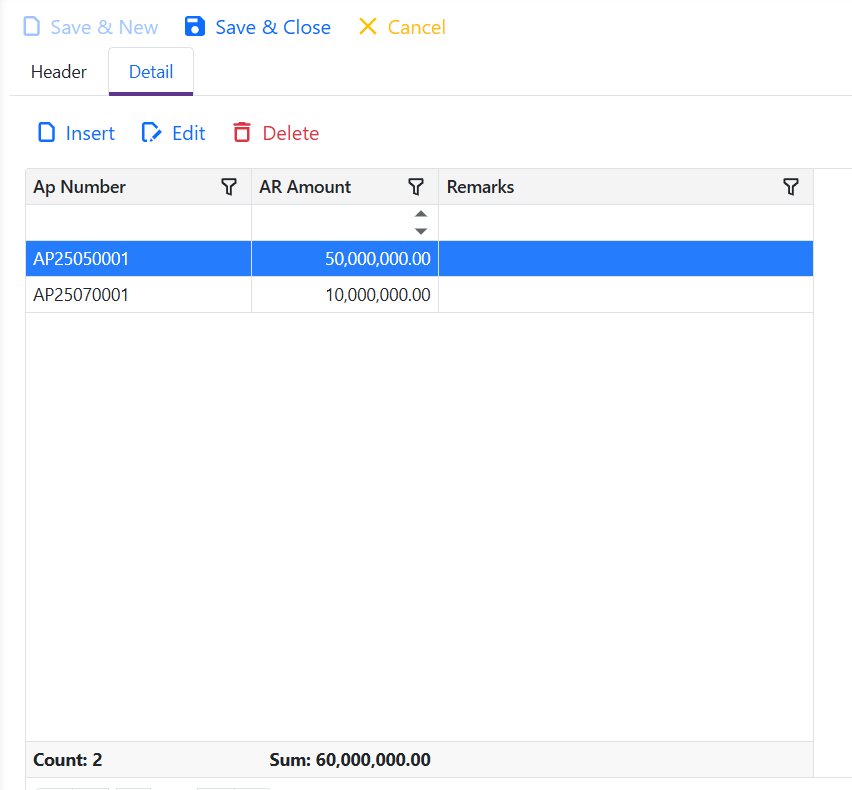
Task: Select the AP25050001 cell
Action: (139, 259)
